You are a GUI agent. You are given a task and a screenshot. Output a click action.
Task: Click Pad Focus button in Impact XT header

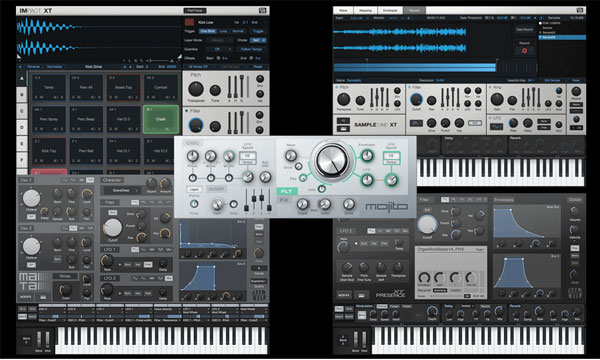(x=195, y=10)
